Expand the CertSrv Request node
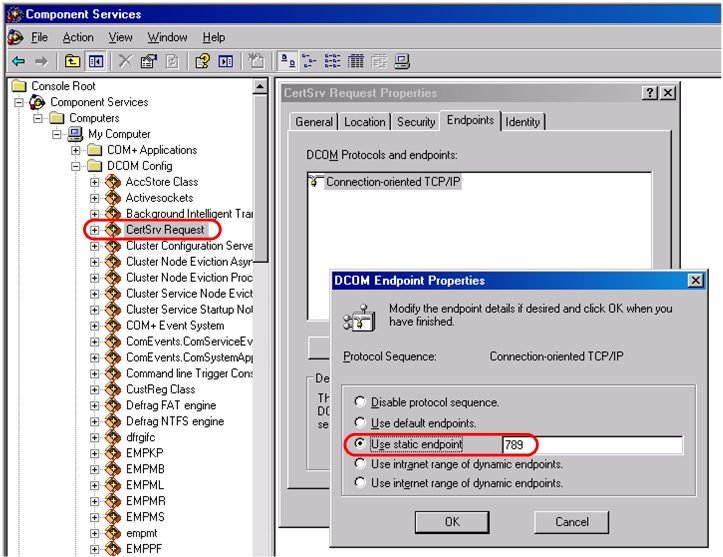The width and height of the screenshot is (723, 557). [95, 230]
